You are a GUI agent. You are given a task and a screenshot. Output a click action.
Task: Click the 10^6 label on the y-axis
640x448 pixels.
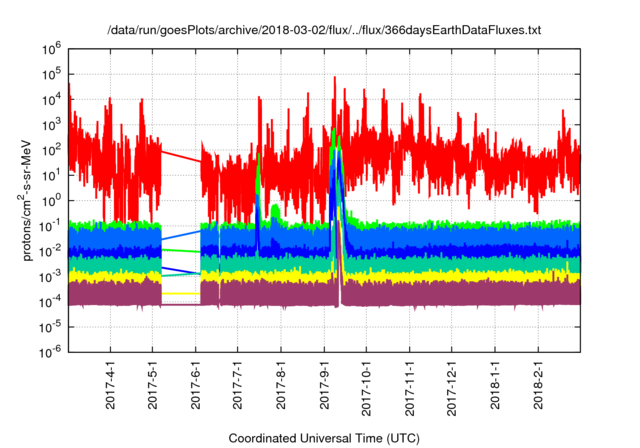click(x=51, y=47)
